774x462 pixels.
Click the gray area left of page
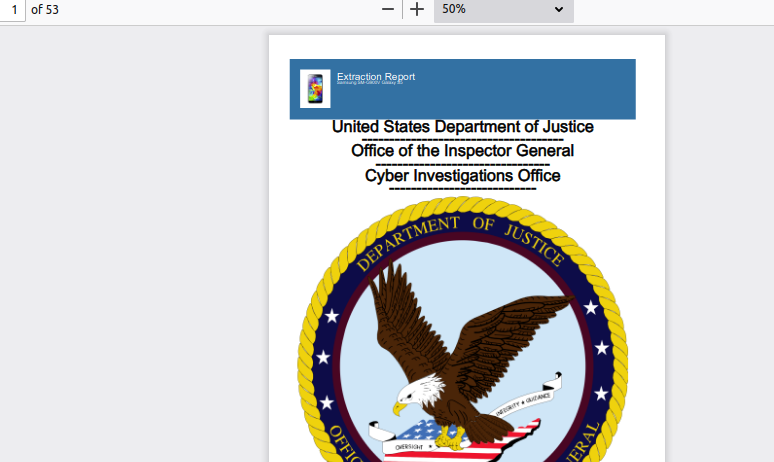coord(130,250)
